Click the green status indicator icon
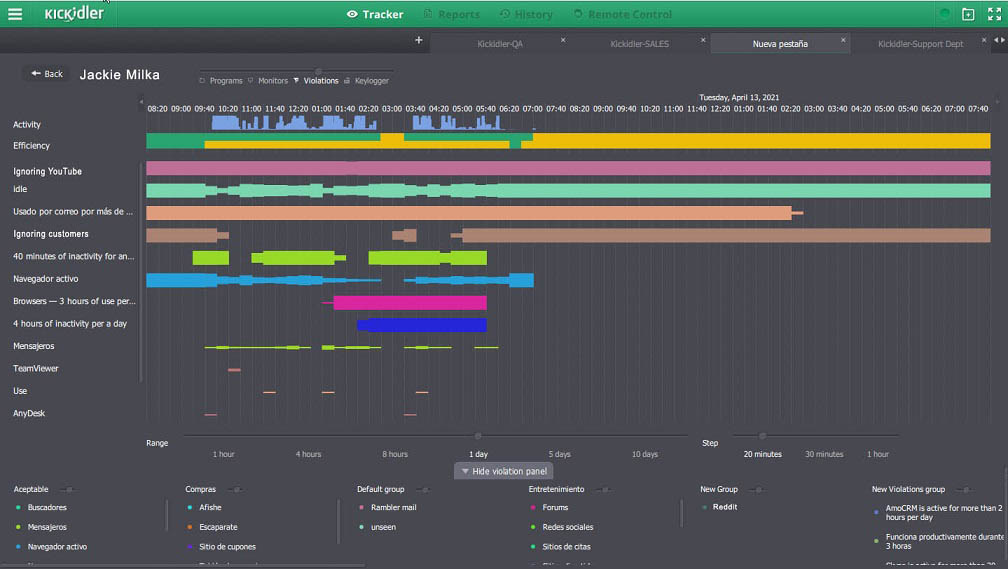The image size is (1008, 569). 944,14
